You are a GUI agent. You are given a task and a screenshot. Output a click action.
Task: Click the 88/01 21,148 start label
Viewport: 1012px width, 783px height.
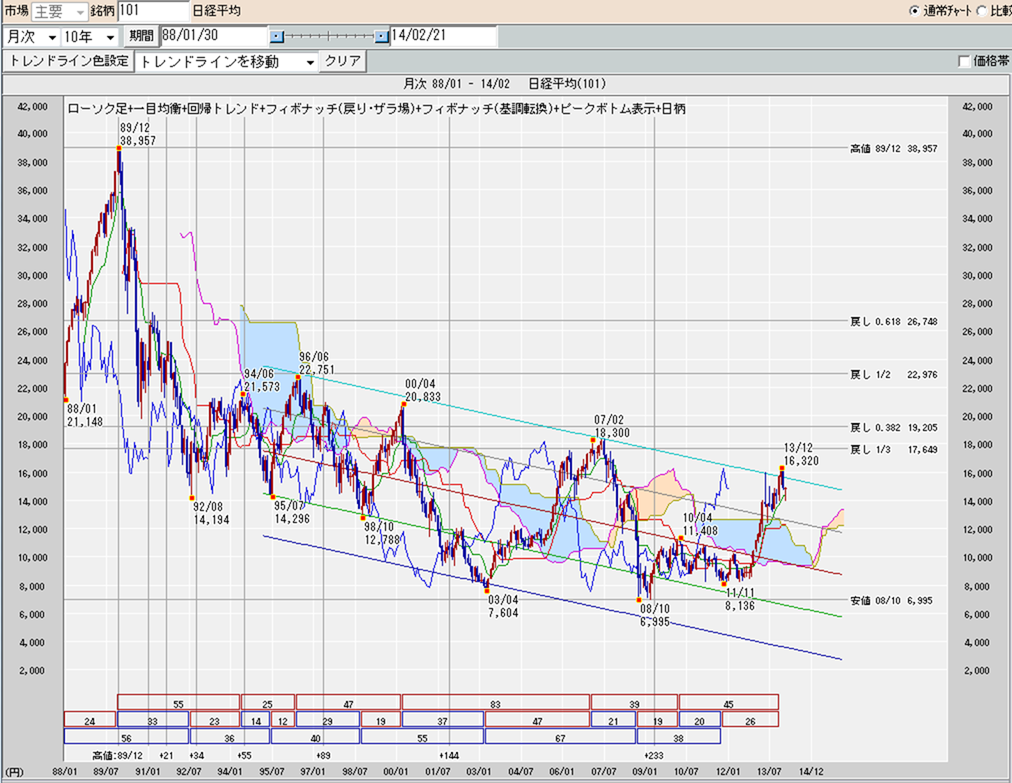click(84, 415)
